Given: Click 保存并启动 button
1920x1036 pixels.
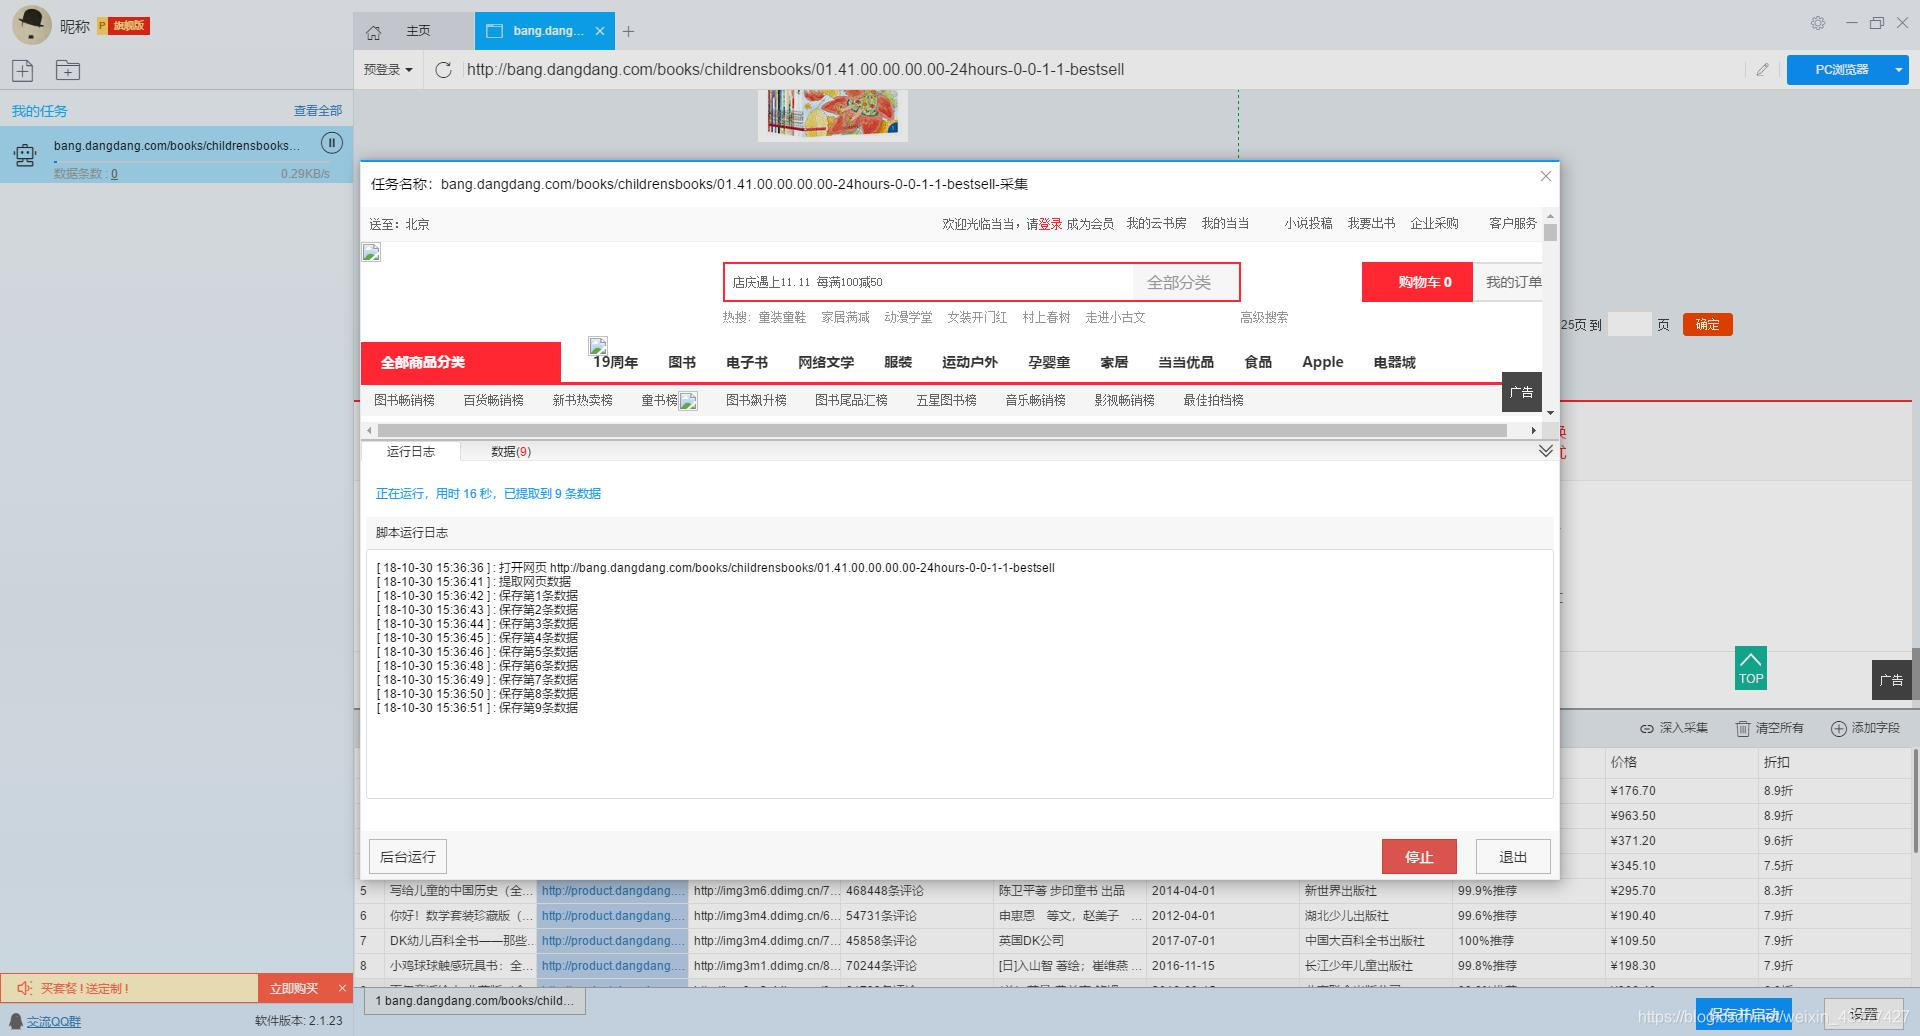Looking at the screenshot, I should click(1743, 1014).
